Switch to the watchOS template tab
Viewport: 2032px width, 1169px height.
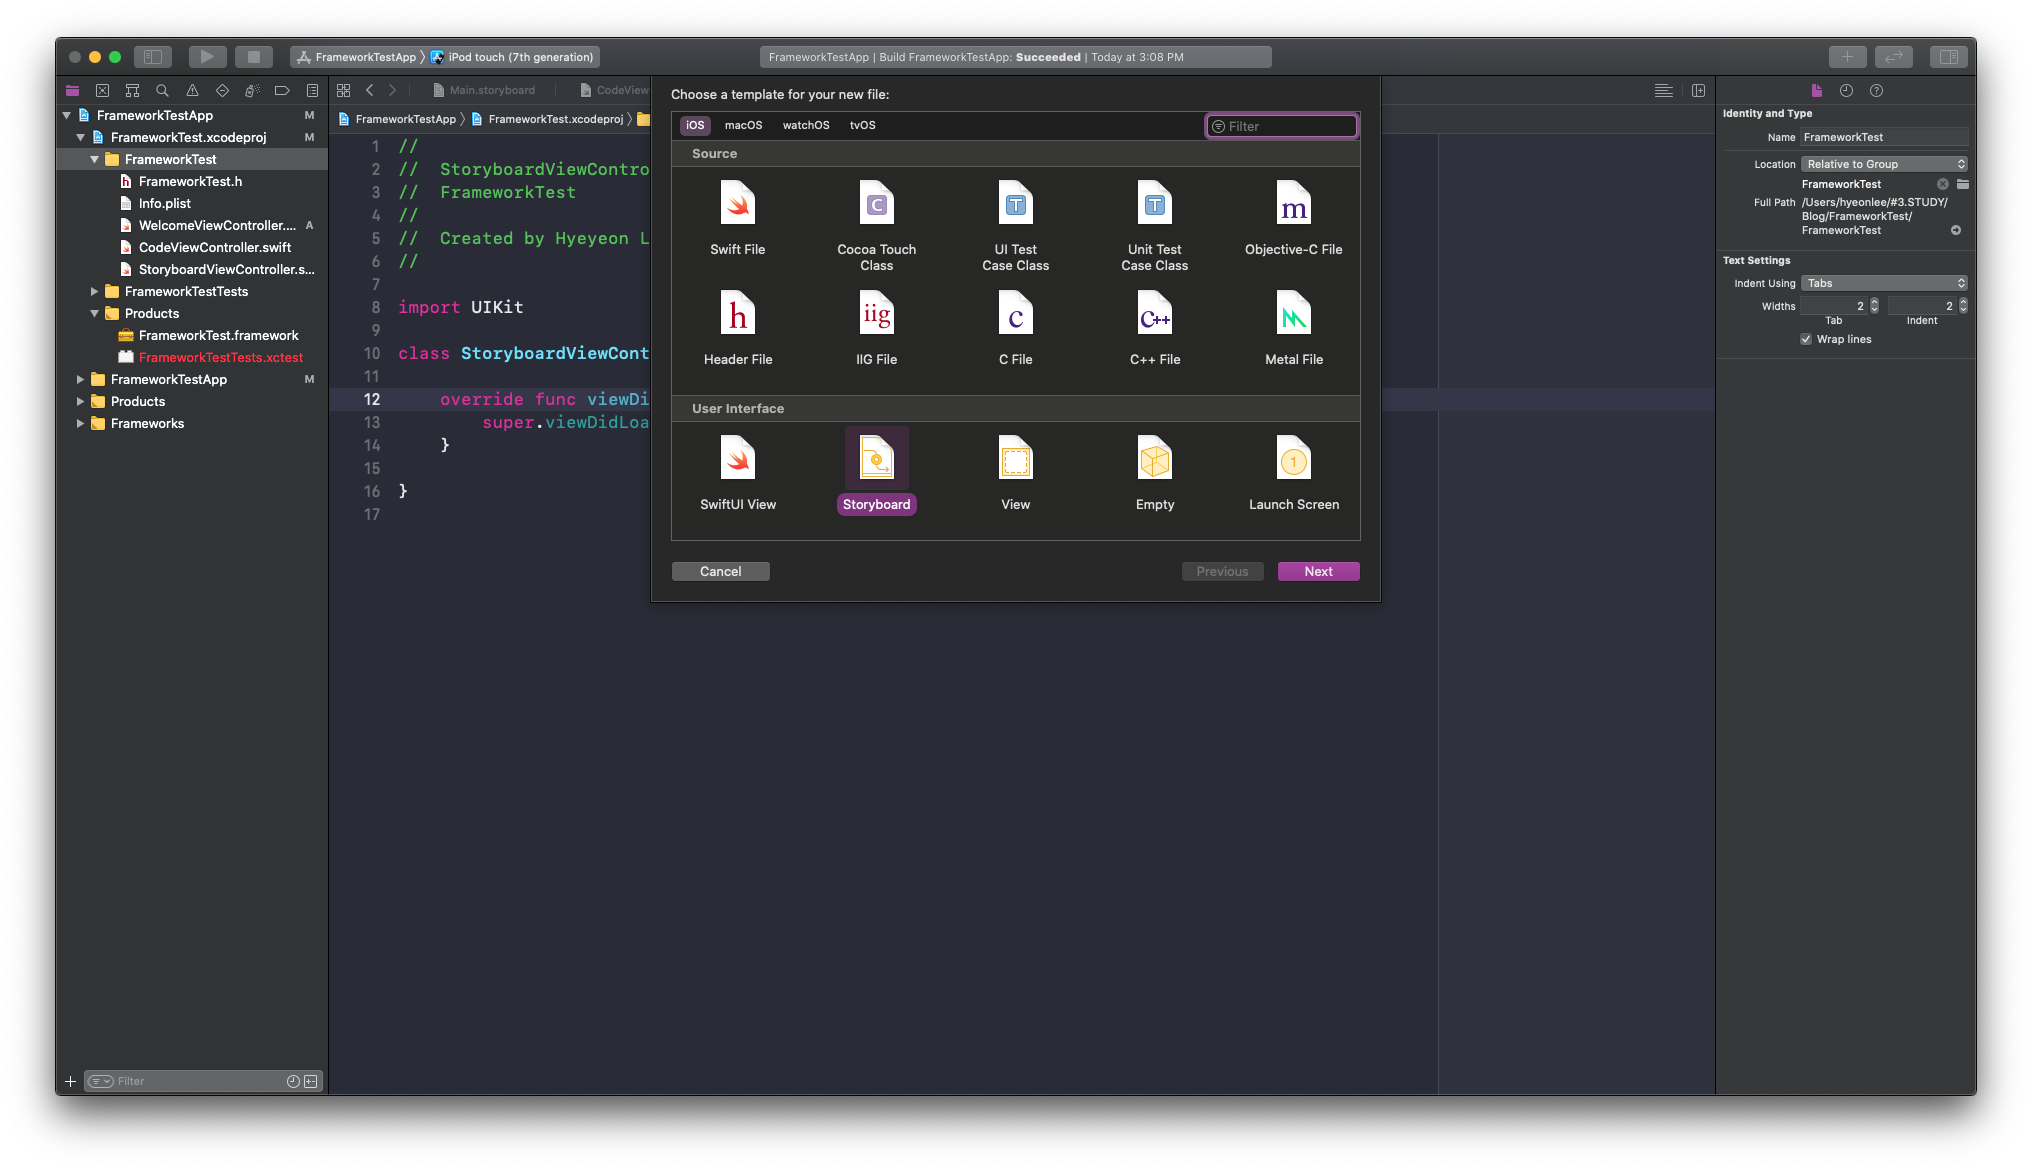pos(805,125)
